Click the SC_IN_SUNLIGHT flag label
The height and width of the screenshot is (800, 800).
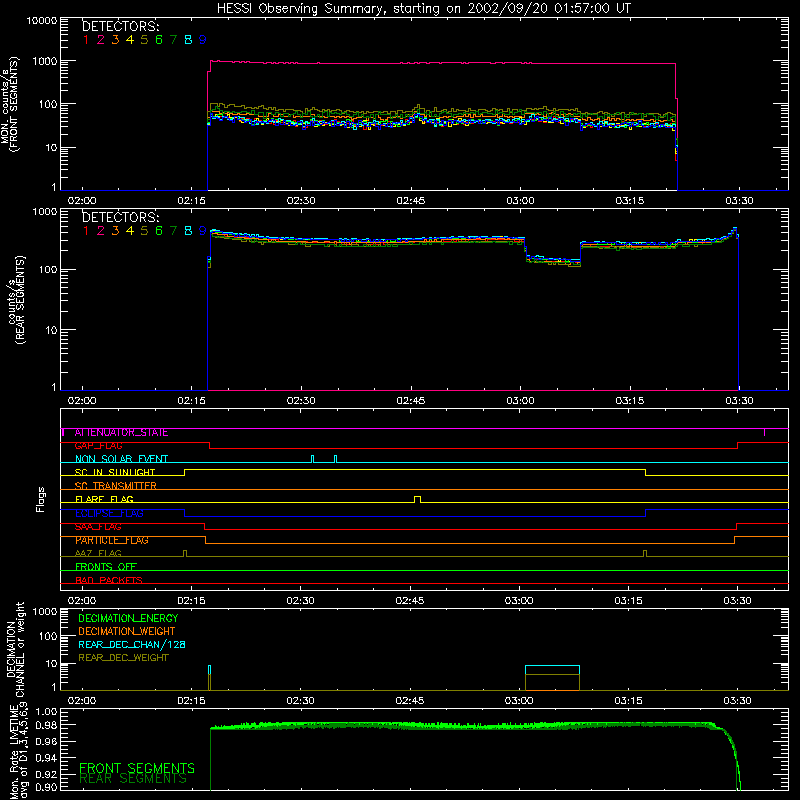[115, 472]
